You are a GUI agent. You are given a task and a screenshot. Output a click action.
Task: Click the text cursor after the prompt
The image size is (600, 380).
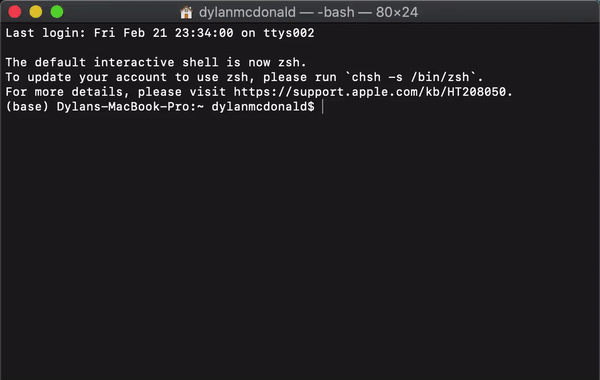[323, 107]
